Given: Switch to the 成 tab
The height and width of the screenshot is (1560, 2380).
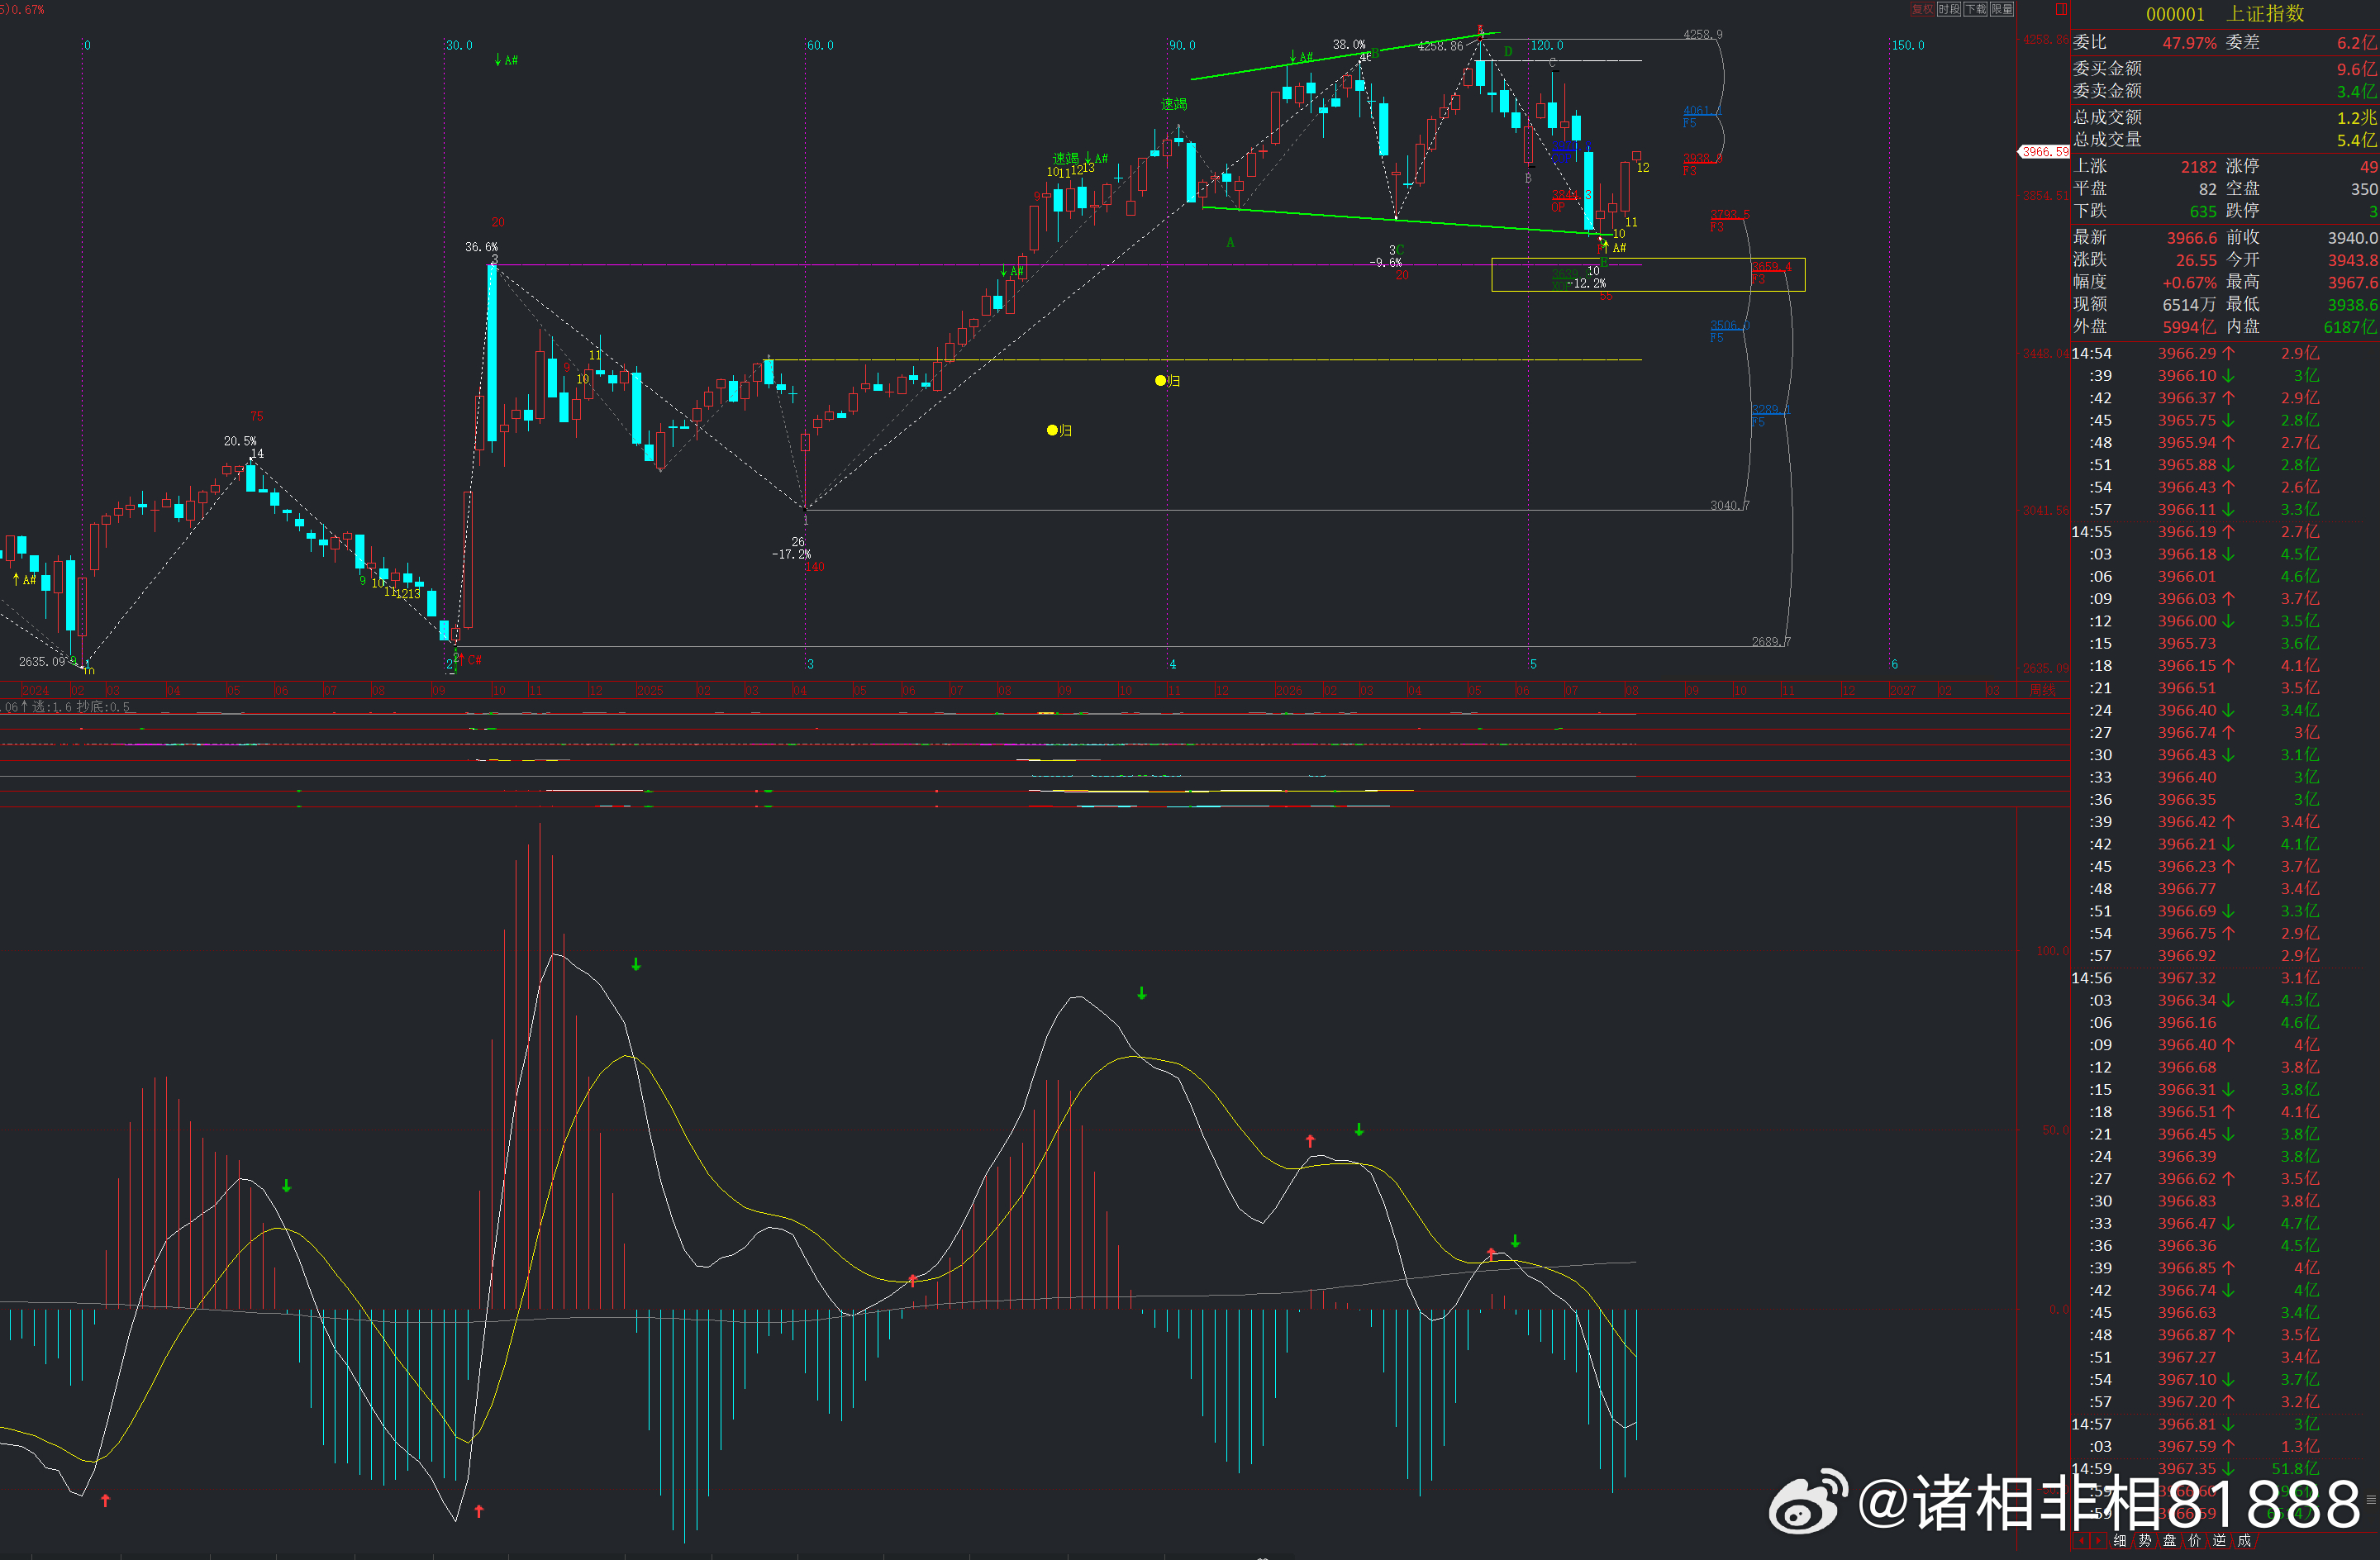Looking at the screenshot, I should click(x=2245, y=1540).
